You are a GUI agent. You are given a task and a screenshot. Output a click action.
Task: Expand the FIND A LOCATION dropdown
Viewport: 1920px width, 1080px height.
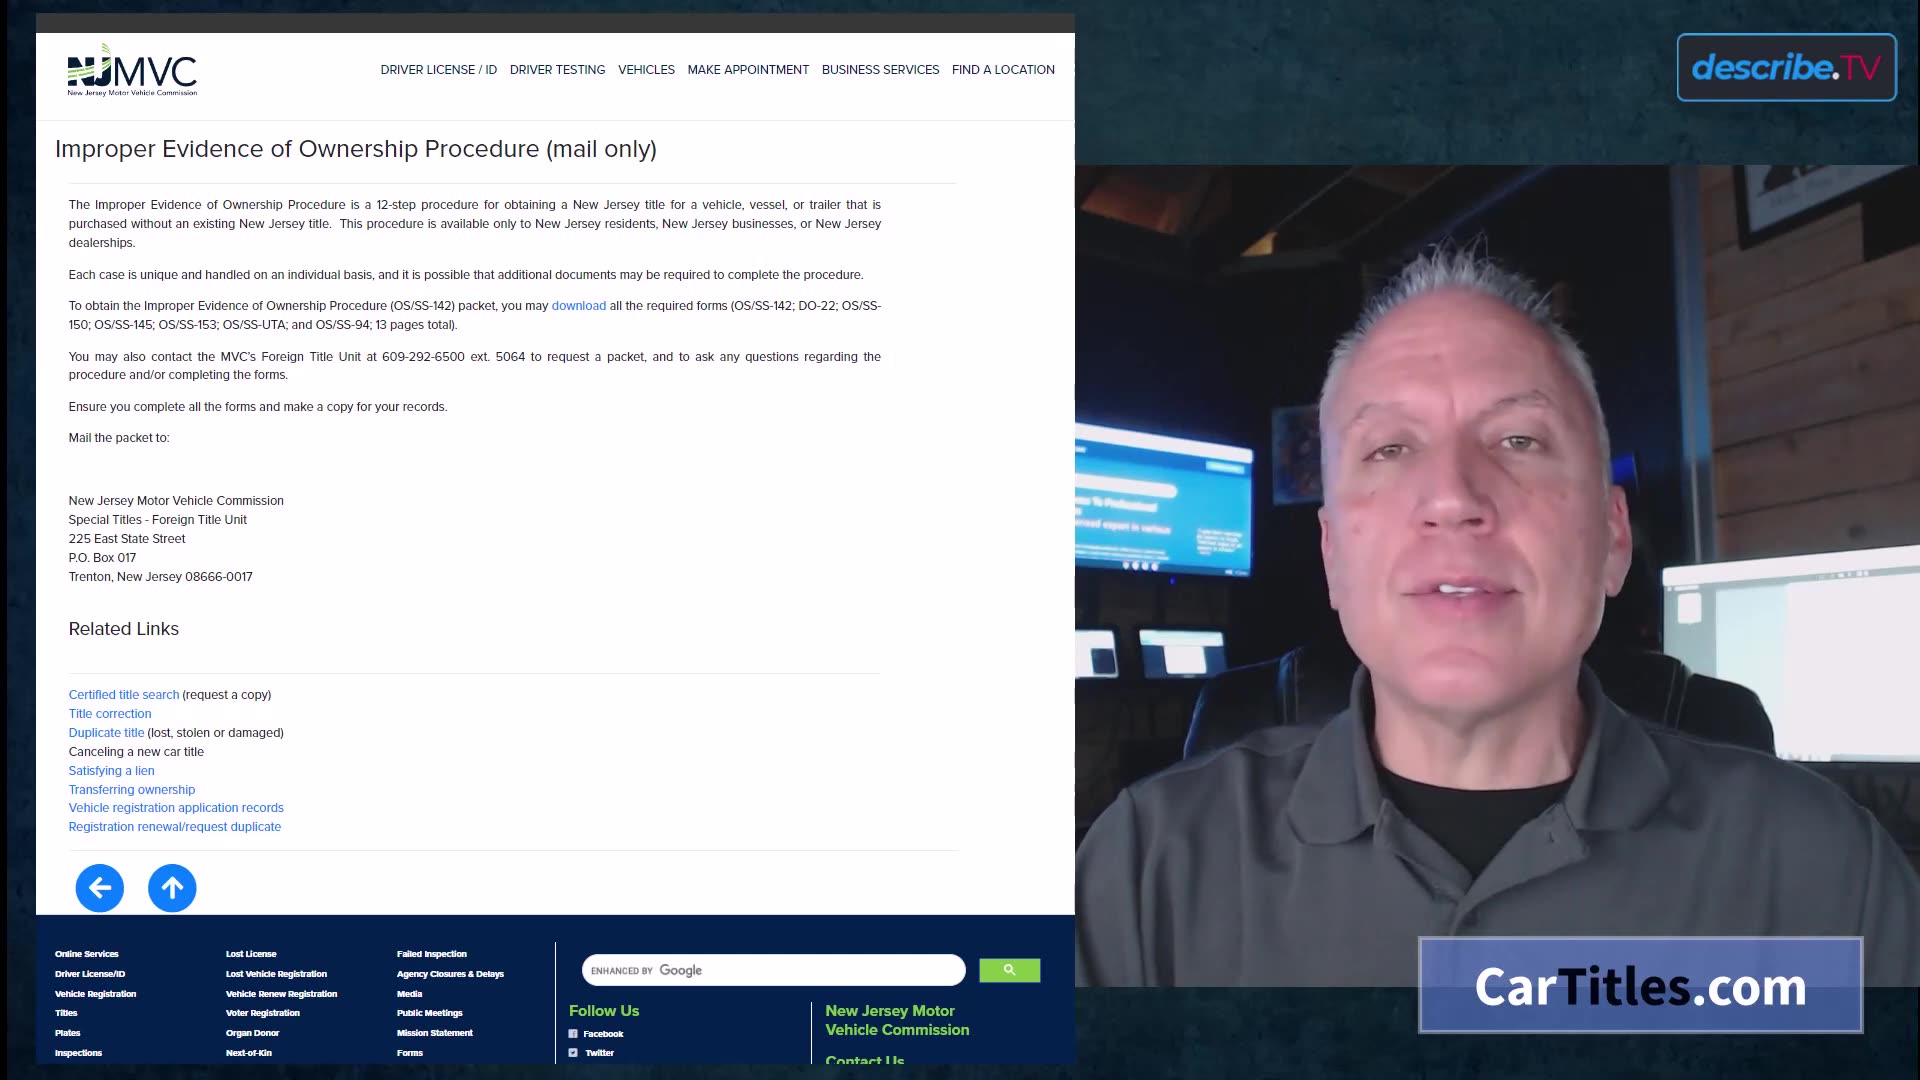click(1004, 69)
